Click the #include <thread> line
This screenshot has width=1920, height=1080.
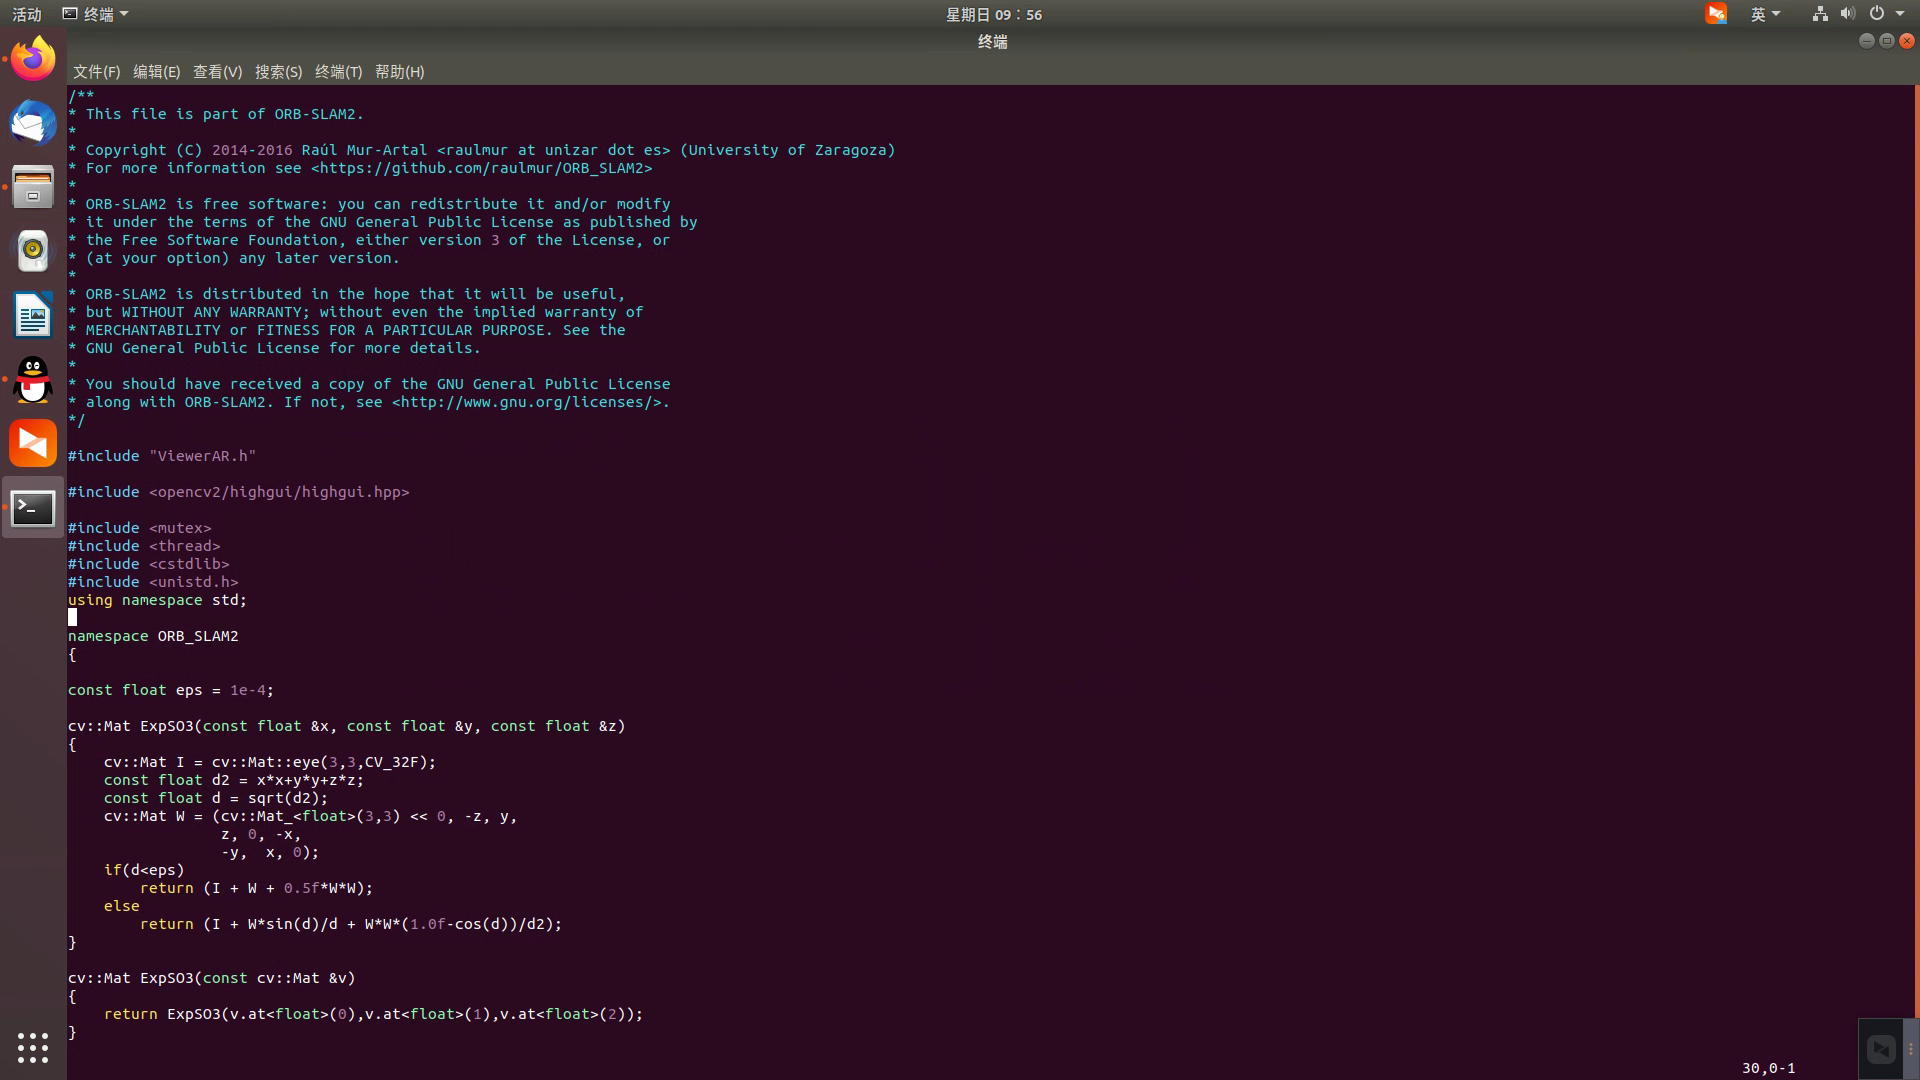(x=144, y=546)
